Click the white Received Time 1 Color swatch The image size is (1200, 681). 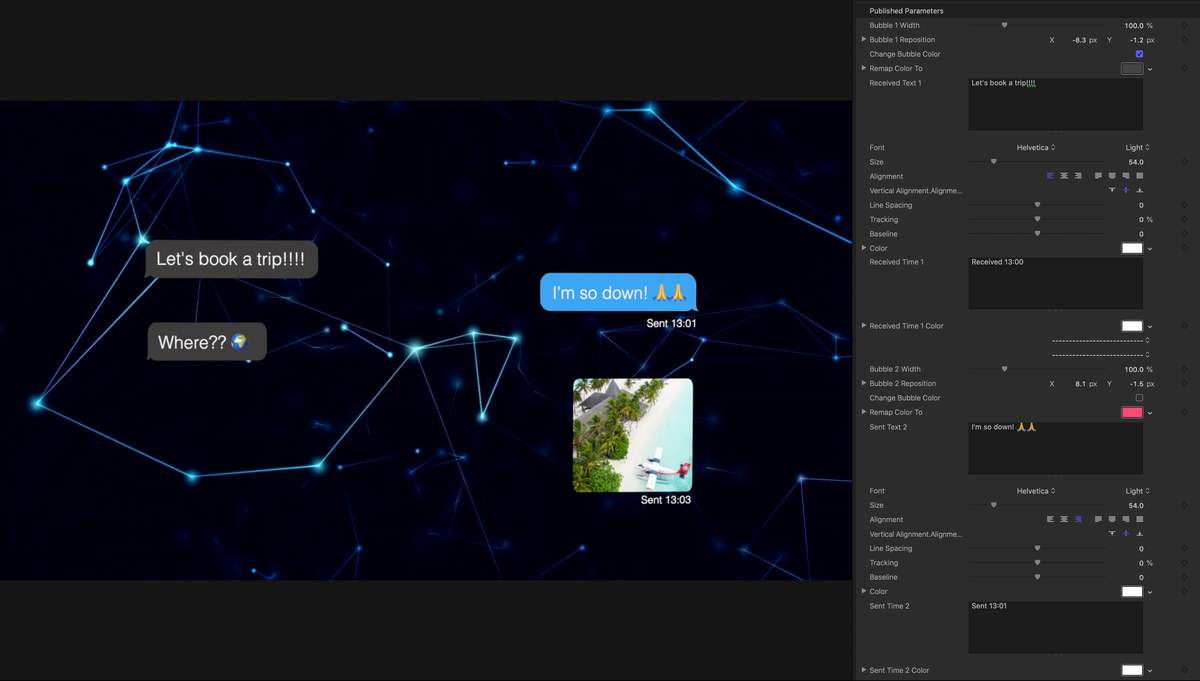coord(1131,325)
